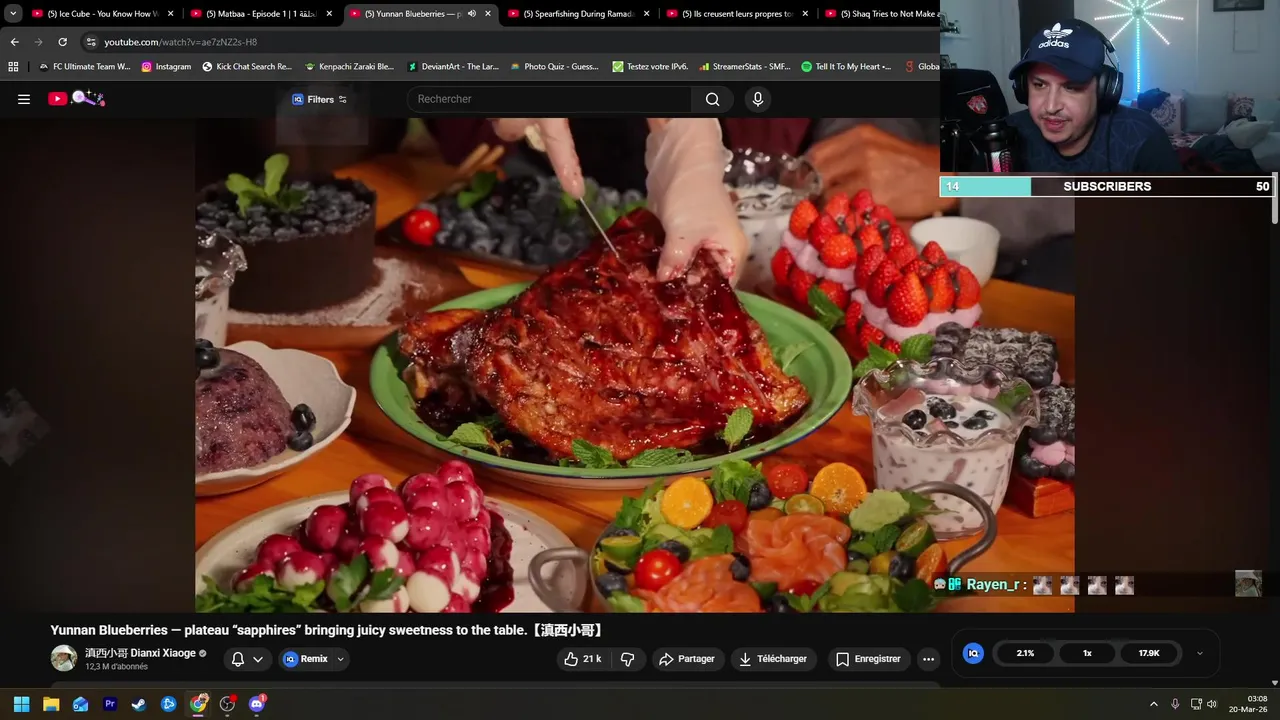
Task: Go back with the browser arrow
Action: 14,42
